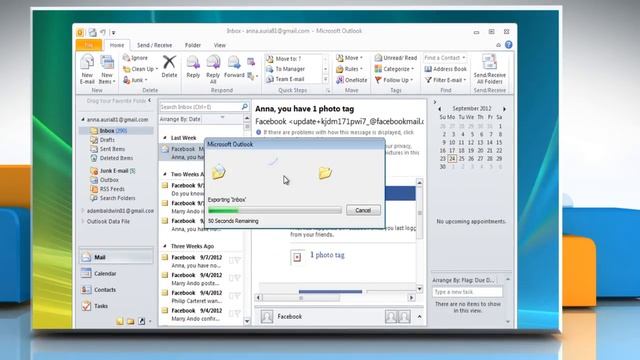The height and width of the screenshot is (360, 640).
Task: Open Outlook Help question mark icon
Action: coord(508,45)
